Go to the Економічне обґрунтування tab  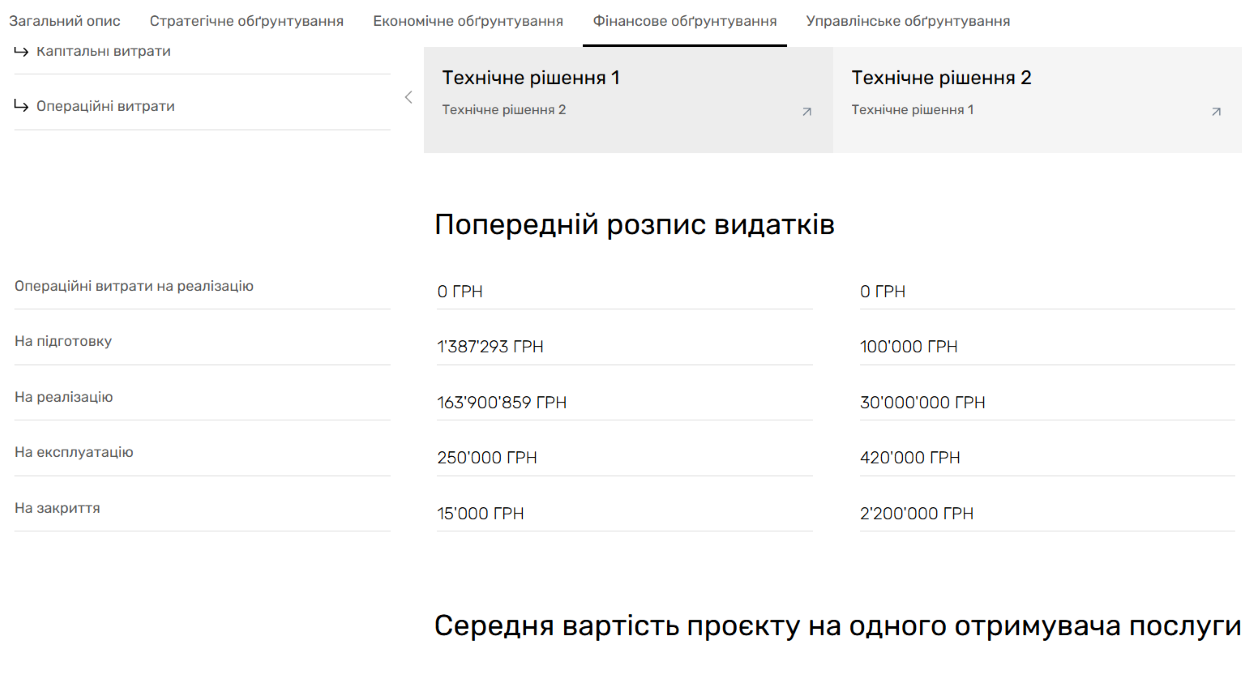(467, 21)
